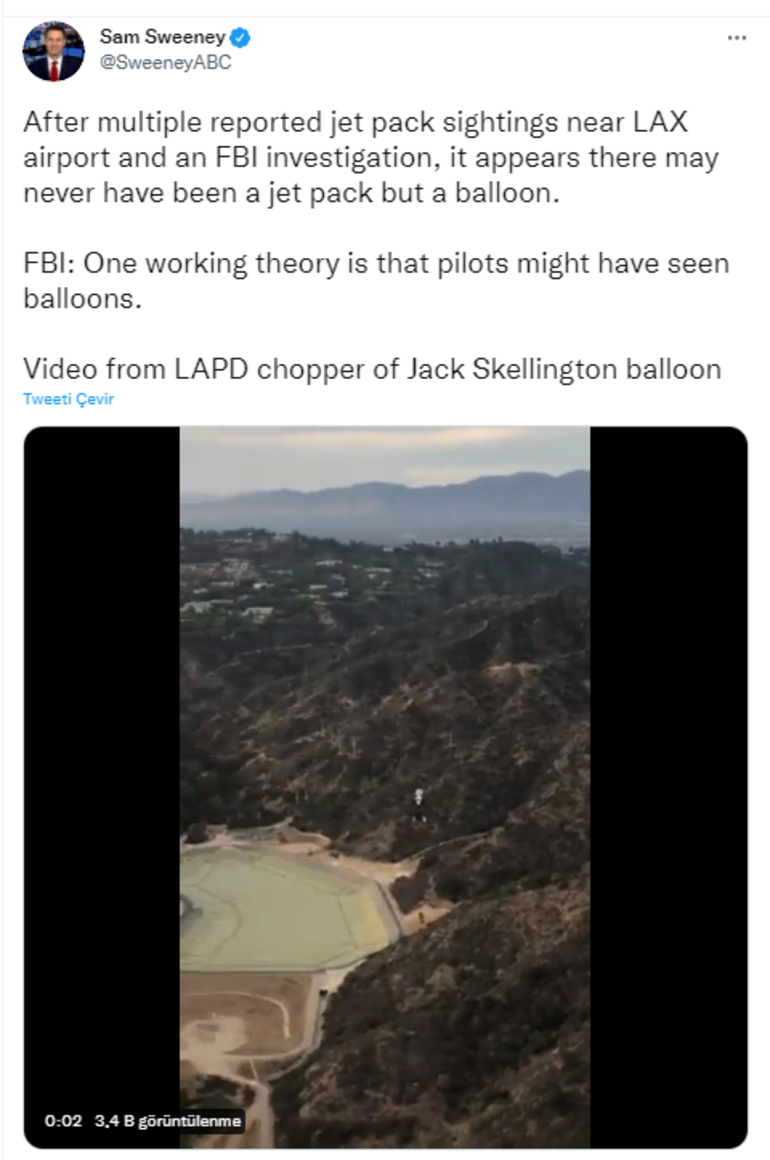The width and height of the screenshot is (770, 1160).
Task: Open the three-dot more options menu
Action: point(737,38)
